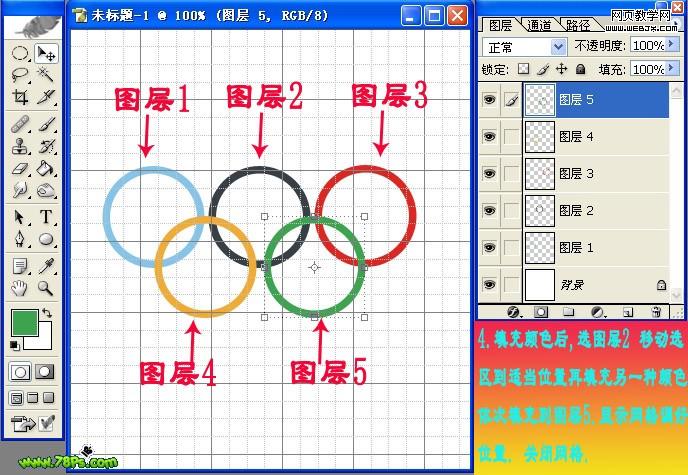
Task: Select the Dodge tool
Action: click(46, 190)
